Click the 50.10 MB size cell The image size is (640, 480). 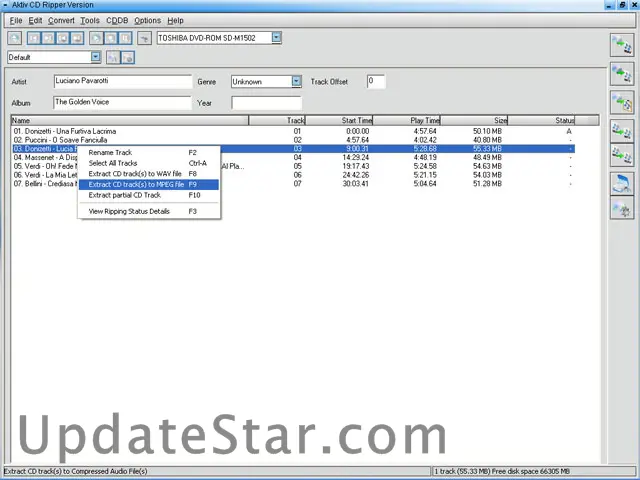pos(487,131)
